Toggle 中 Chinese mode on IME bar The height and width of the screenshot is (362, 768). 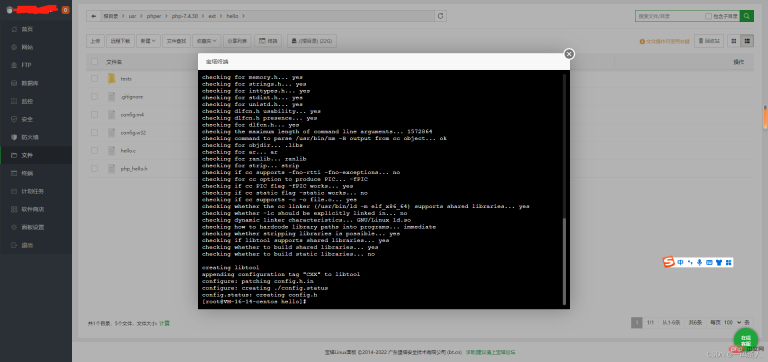point(681,263)
